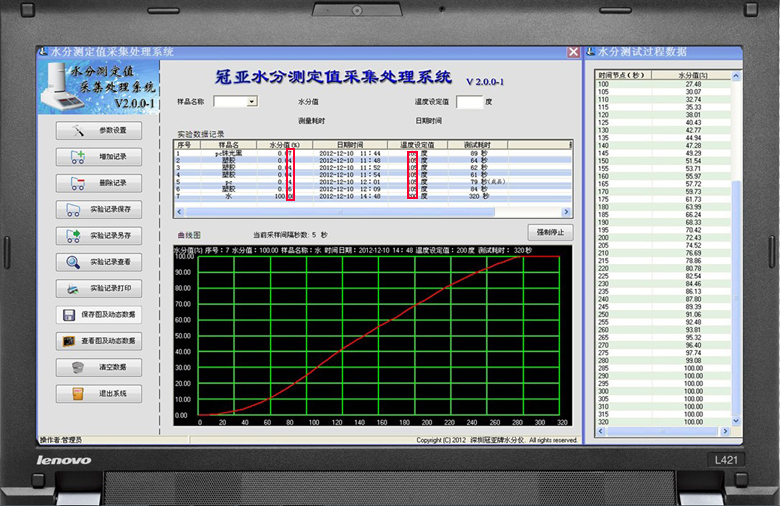Image resolution: width=780 pixels, height=506 pixels.
Task: Save records via 实验记录保存 cart icon
Action: (x=98, y=209)
